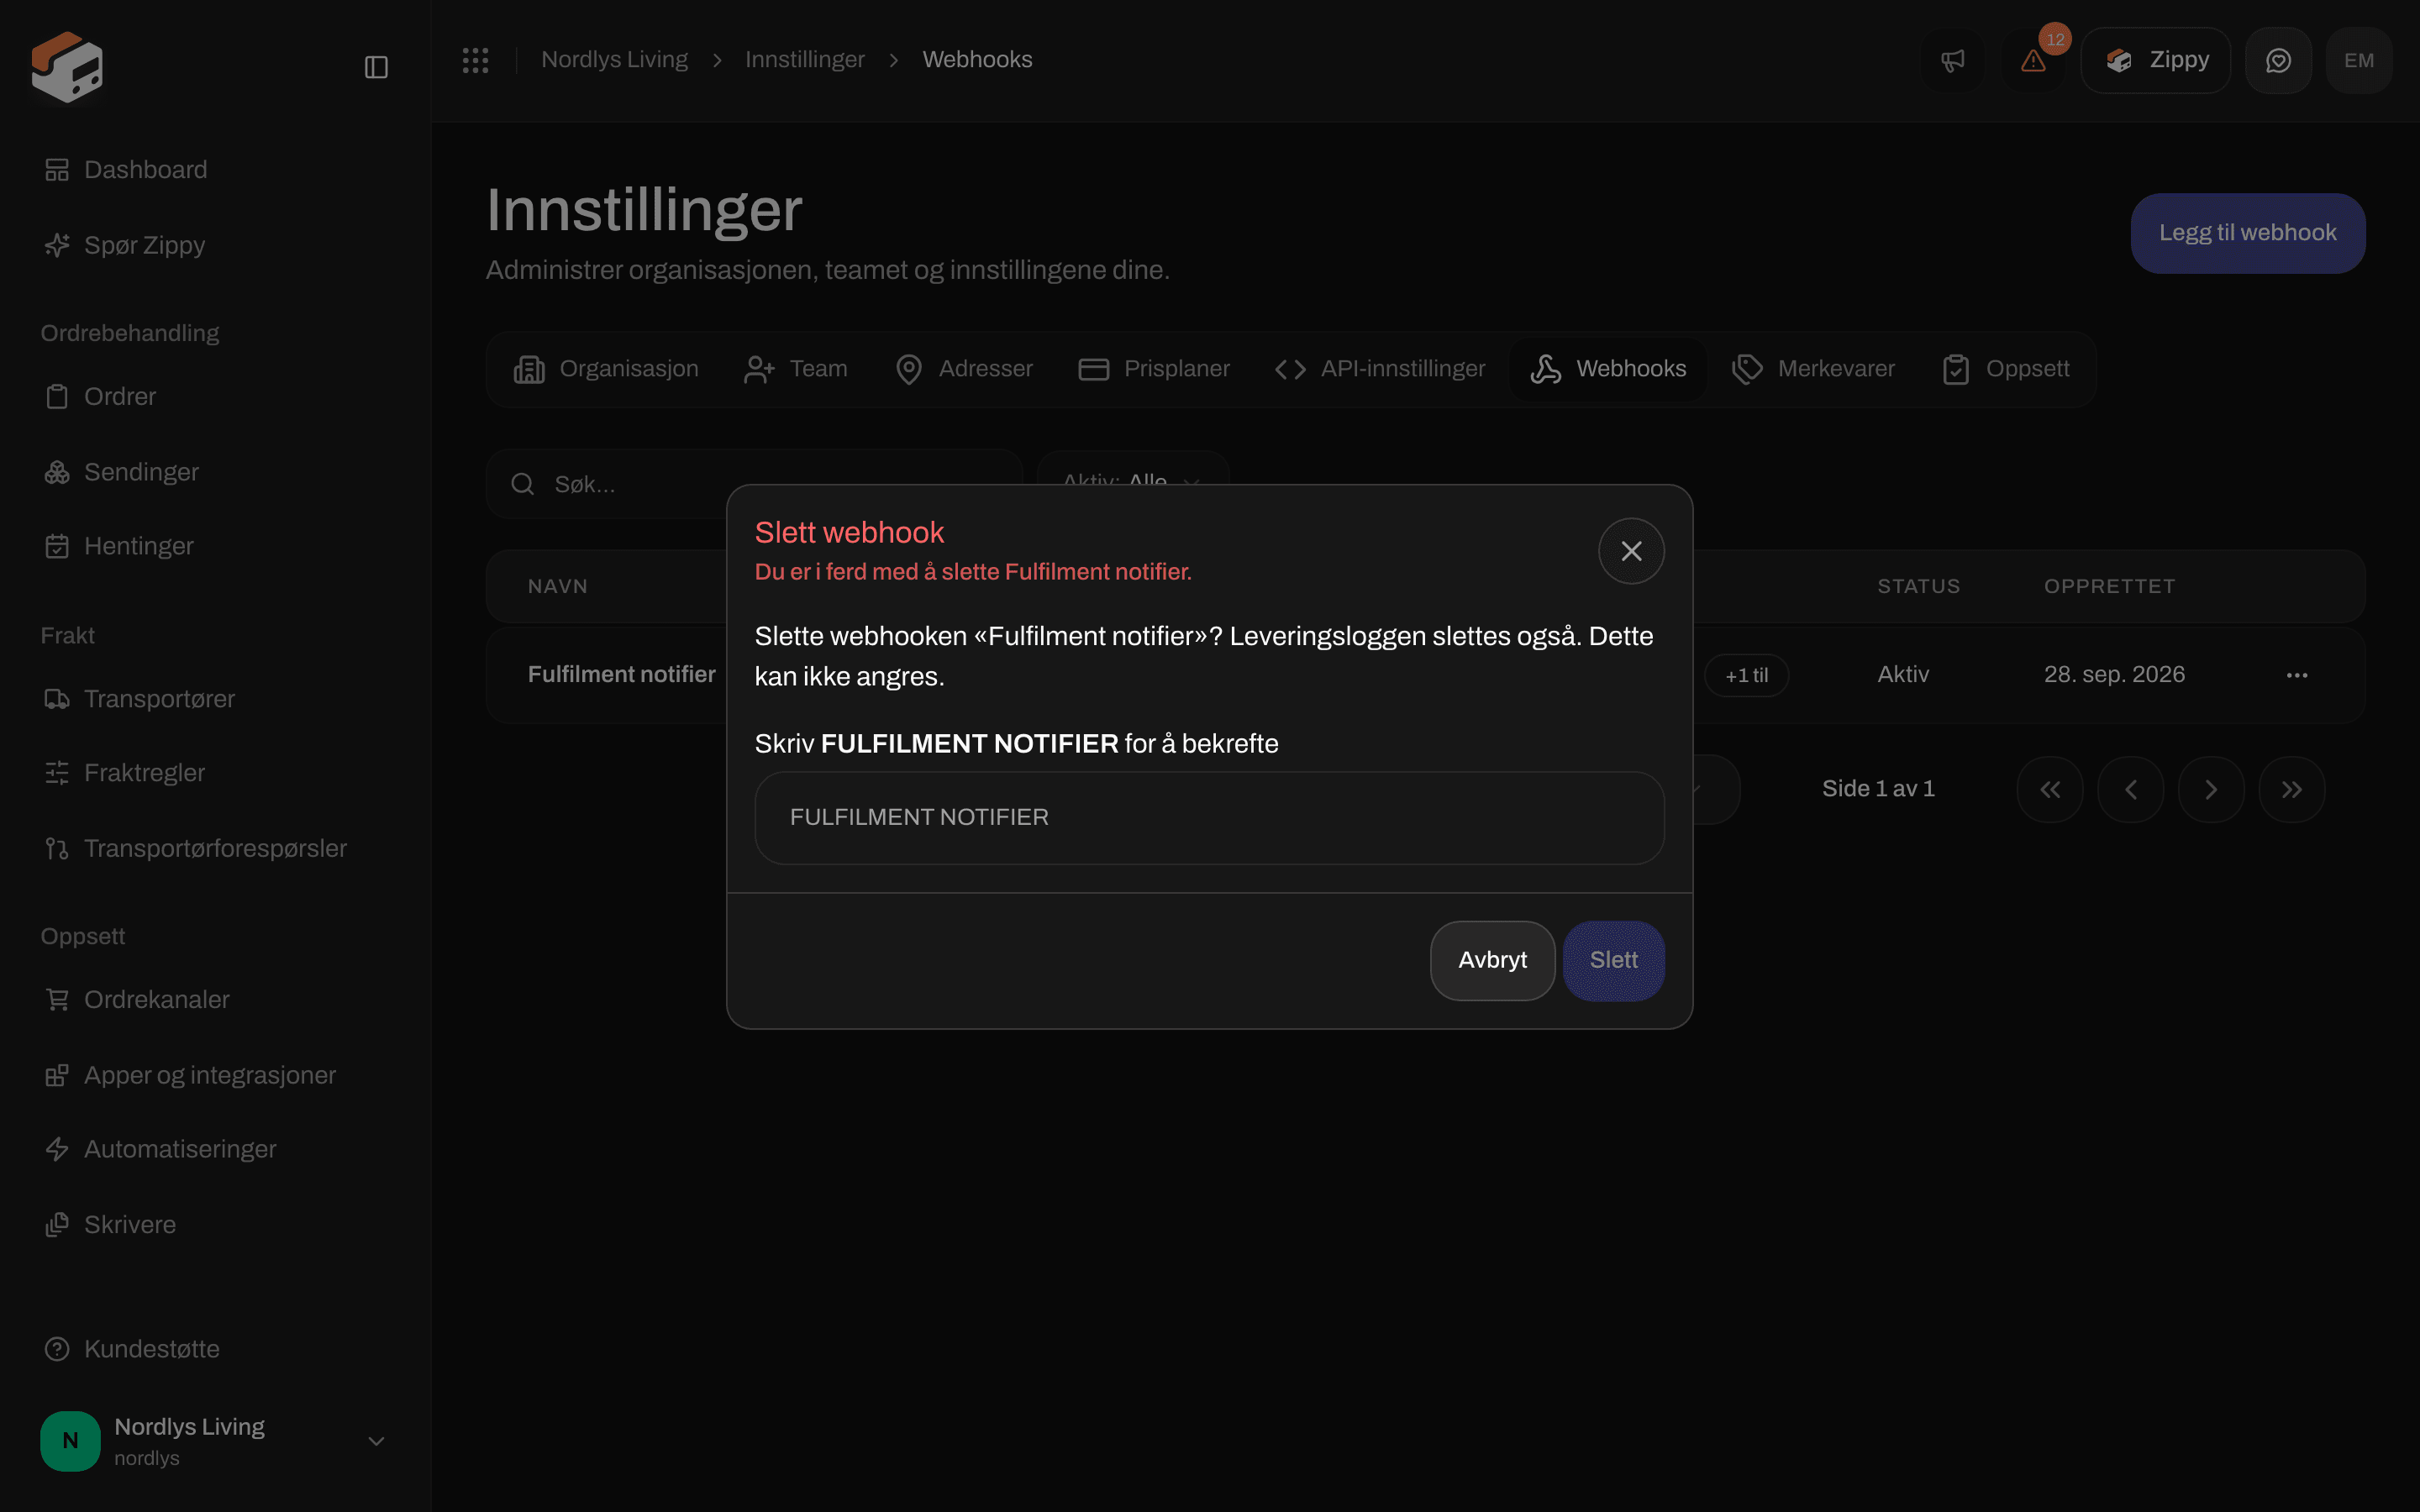Switch to the Merkevarer tab

click(x=1813, y=369)
